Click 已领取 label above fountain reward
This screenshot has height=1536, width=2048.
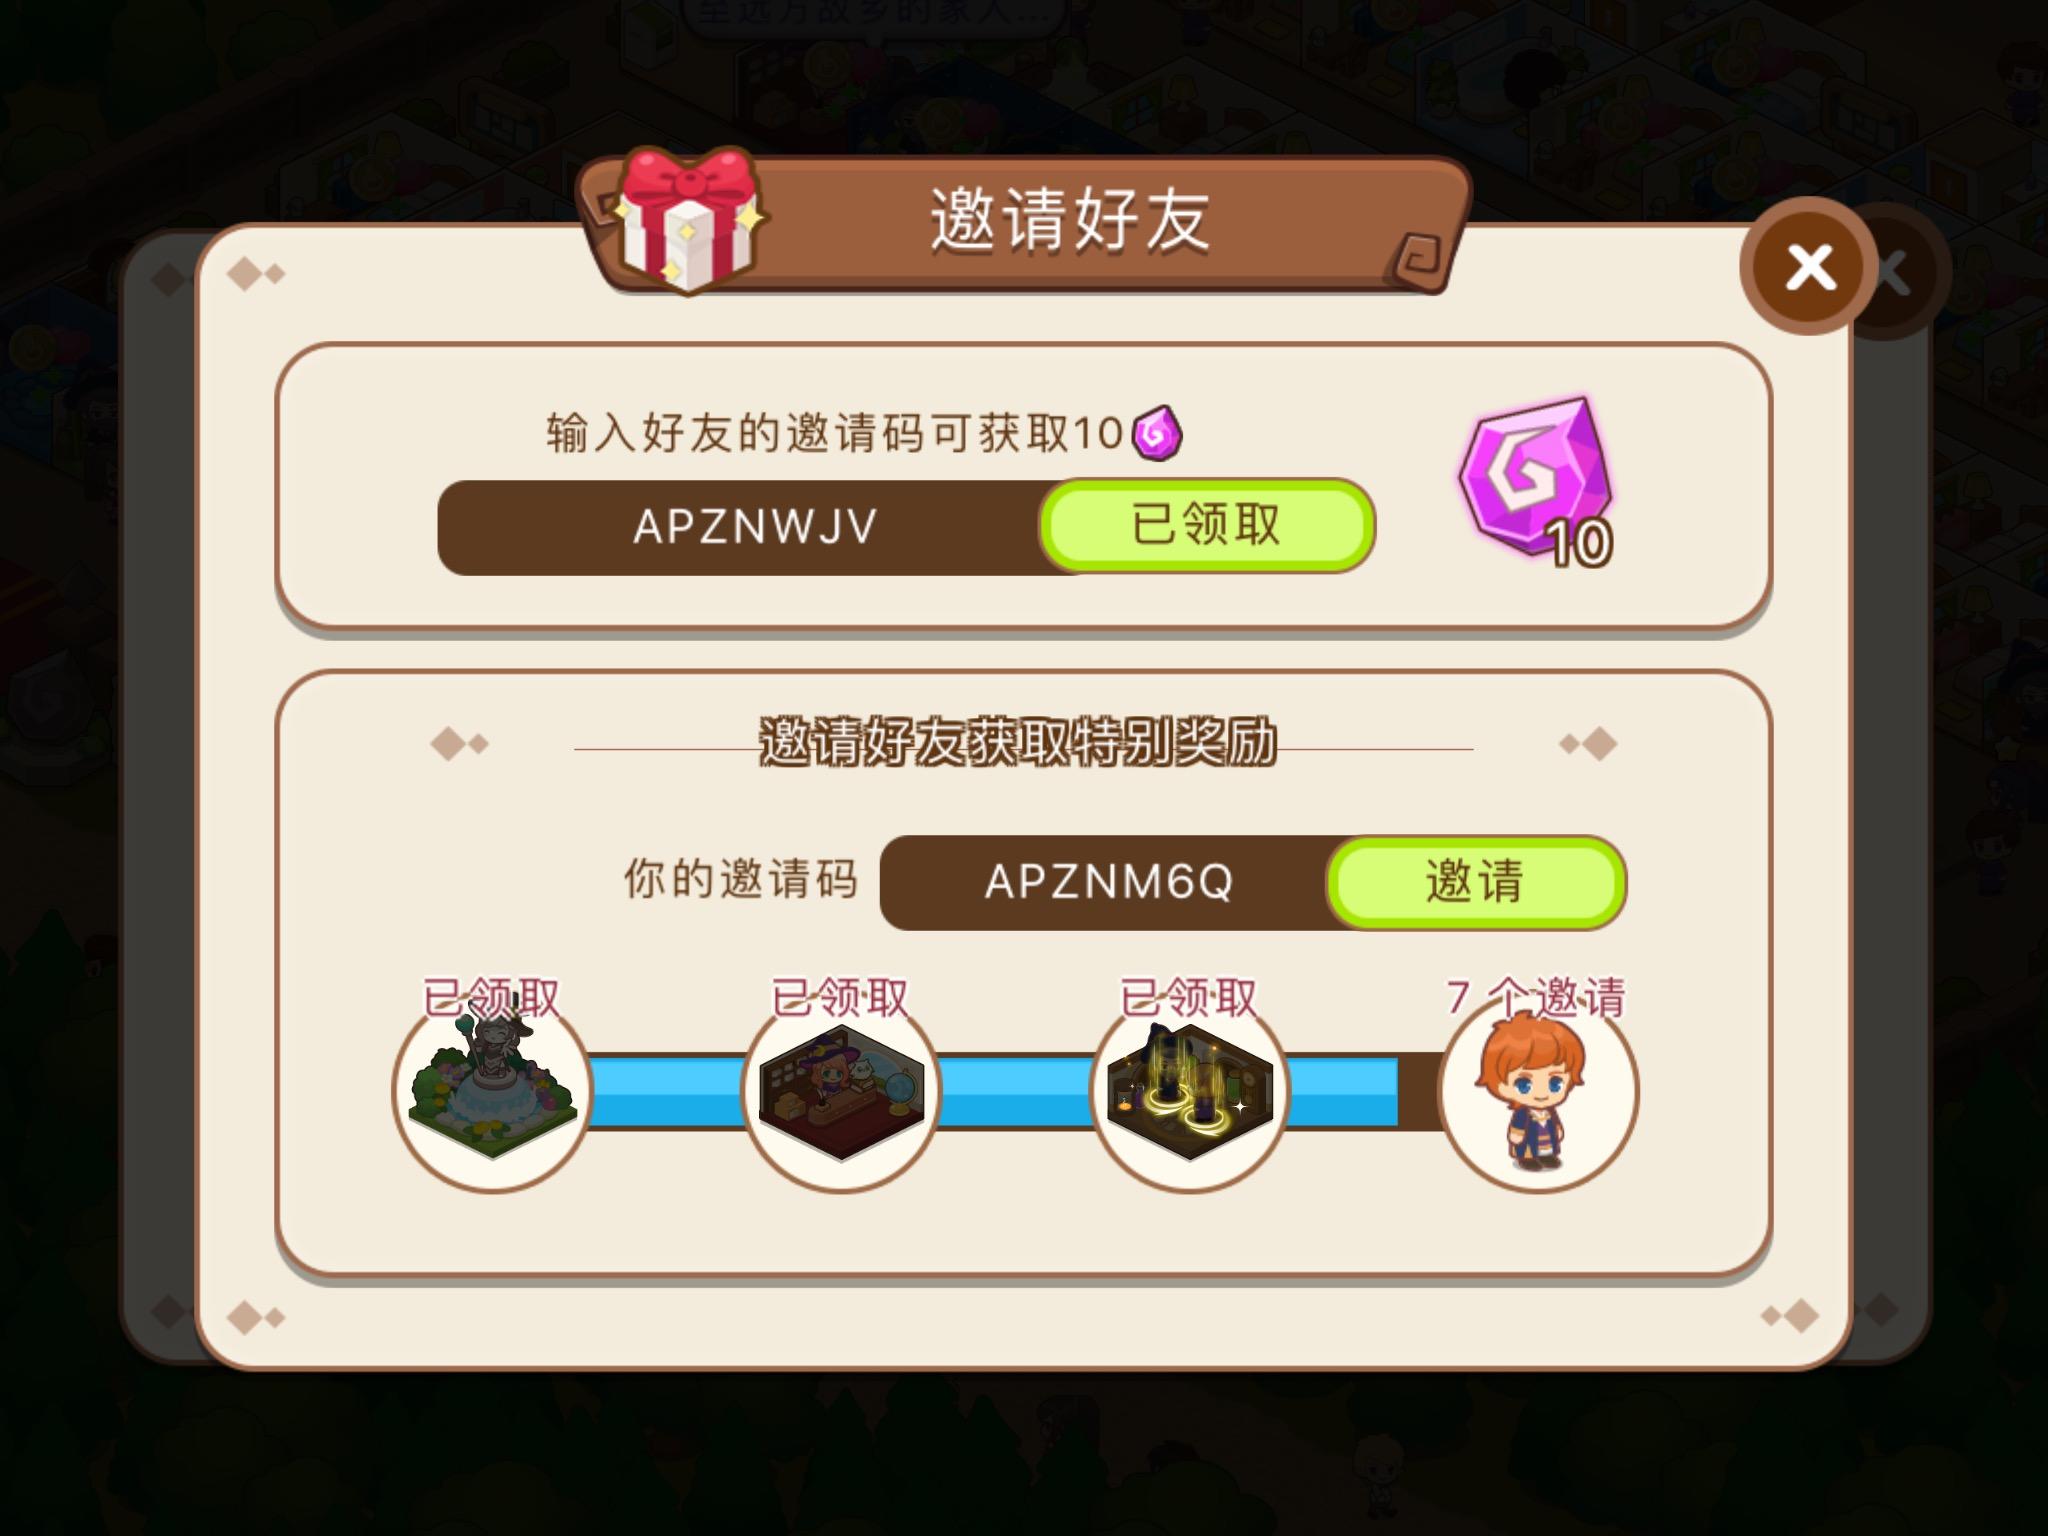click(x=491, y=996)
